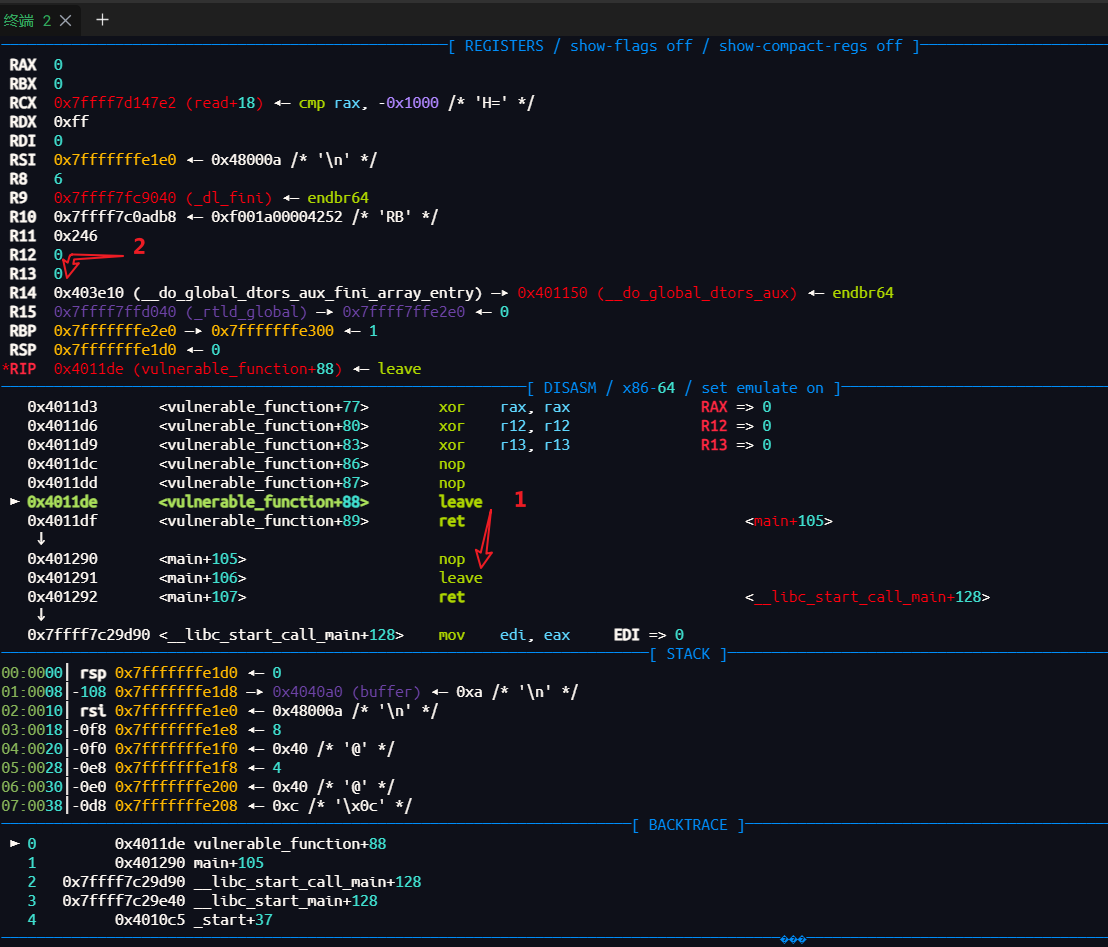Click the ret at main+107
The height and width of the screenshot is (947, 1108).
point(452,598)
